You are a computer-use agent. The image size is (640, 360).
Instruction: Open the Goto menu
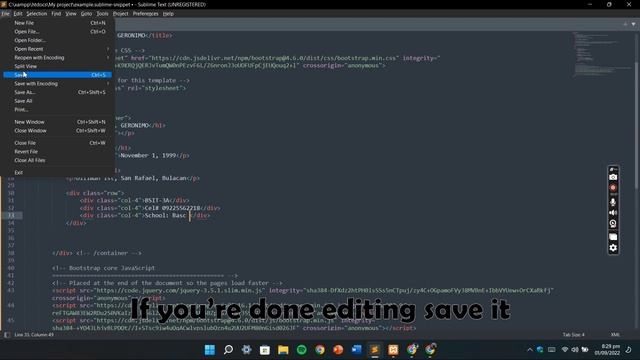(x=86, y=13)
